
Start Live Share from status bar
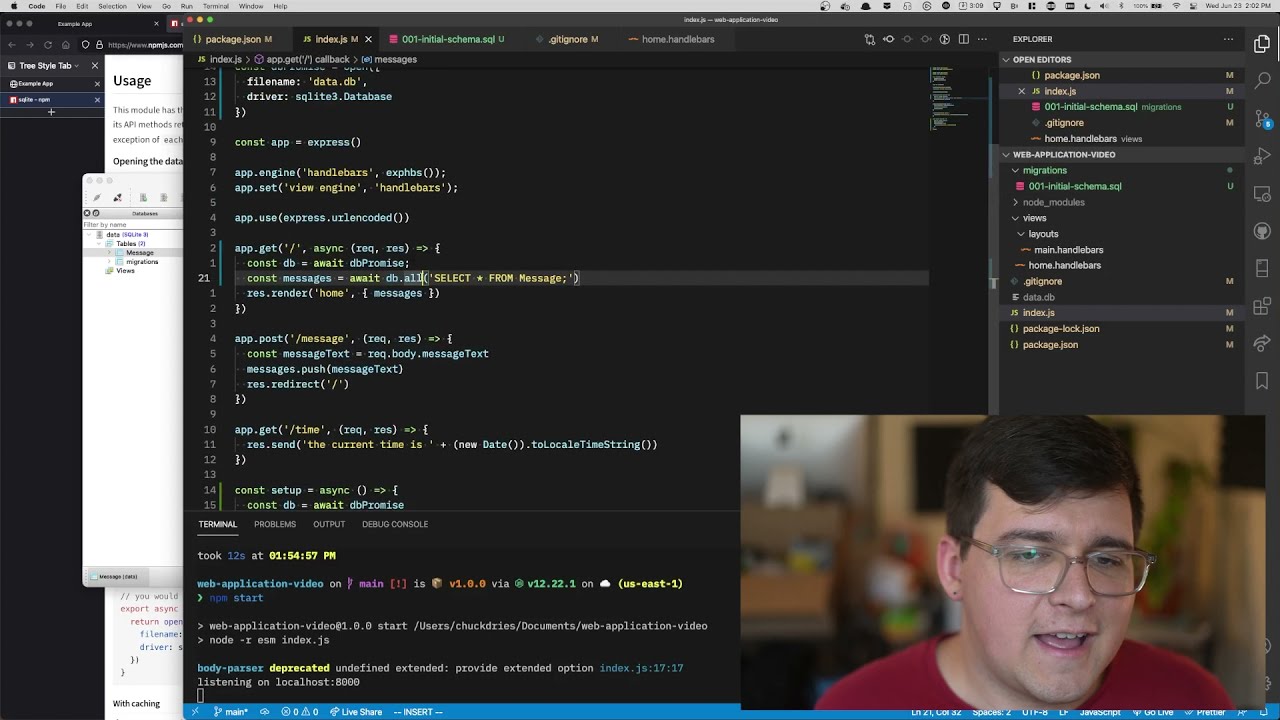click(355, 712)
